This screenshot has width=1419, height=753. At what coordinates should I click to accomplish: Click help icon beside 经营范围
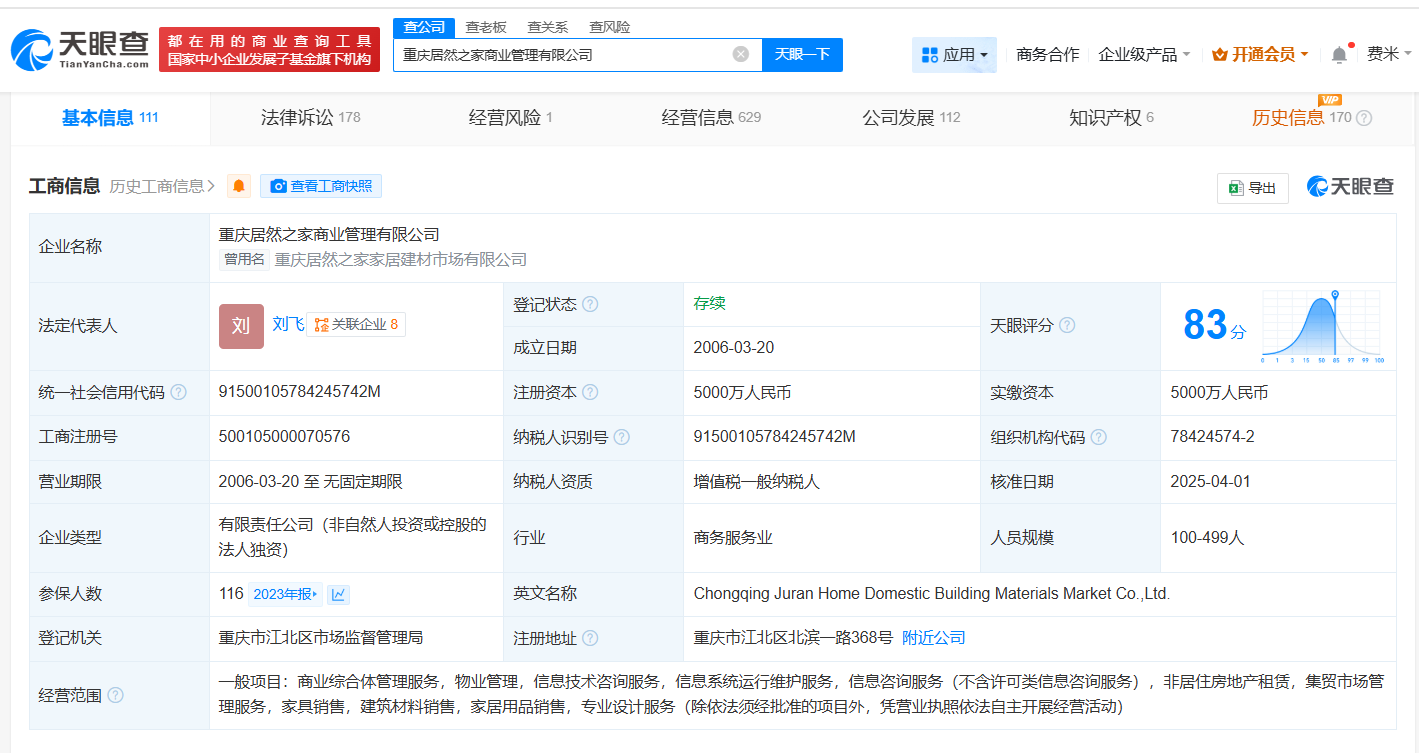click(x=115, y=695)
